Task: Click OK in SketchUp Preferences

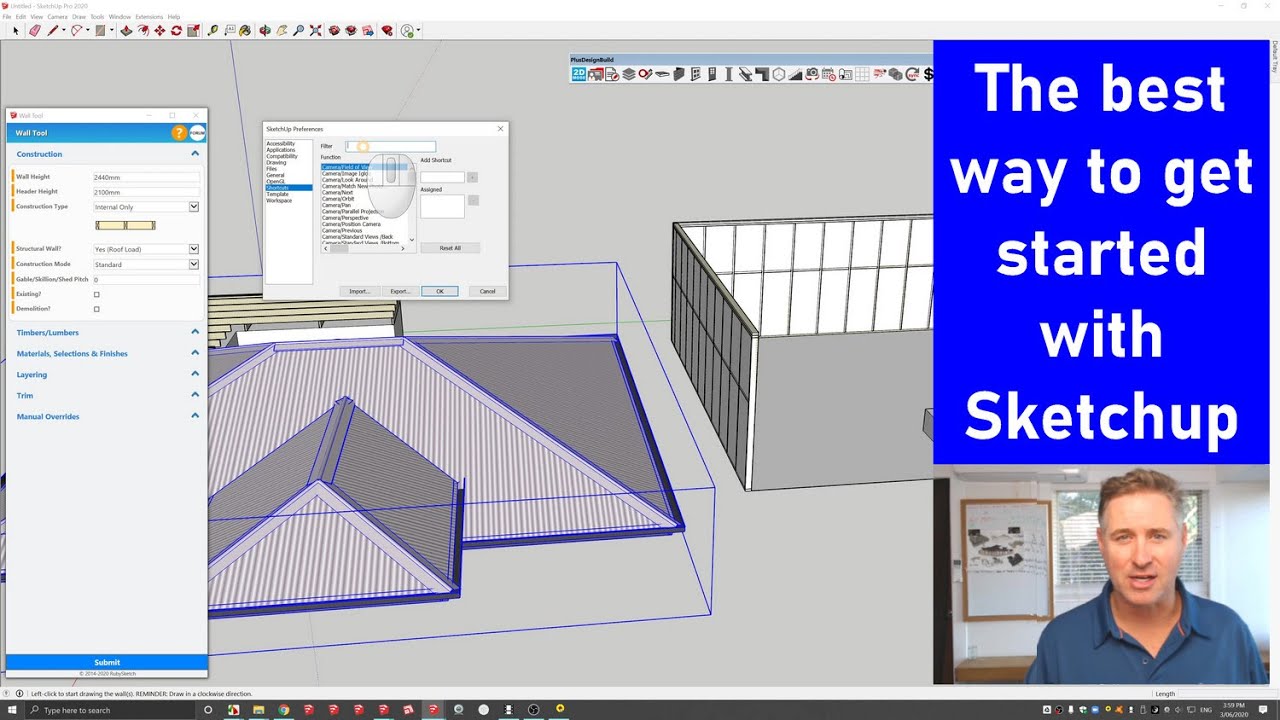Action: click(x=439, y=291)
